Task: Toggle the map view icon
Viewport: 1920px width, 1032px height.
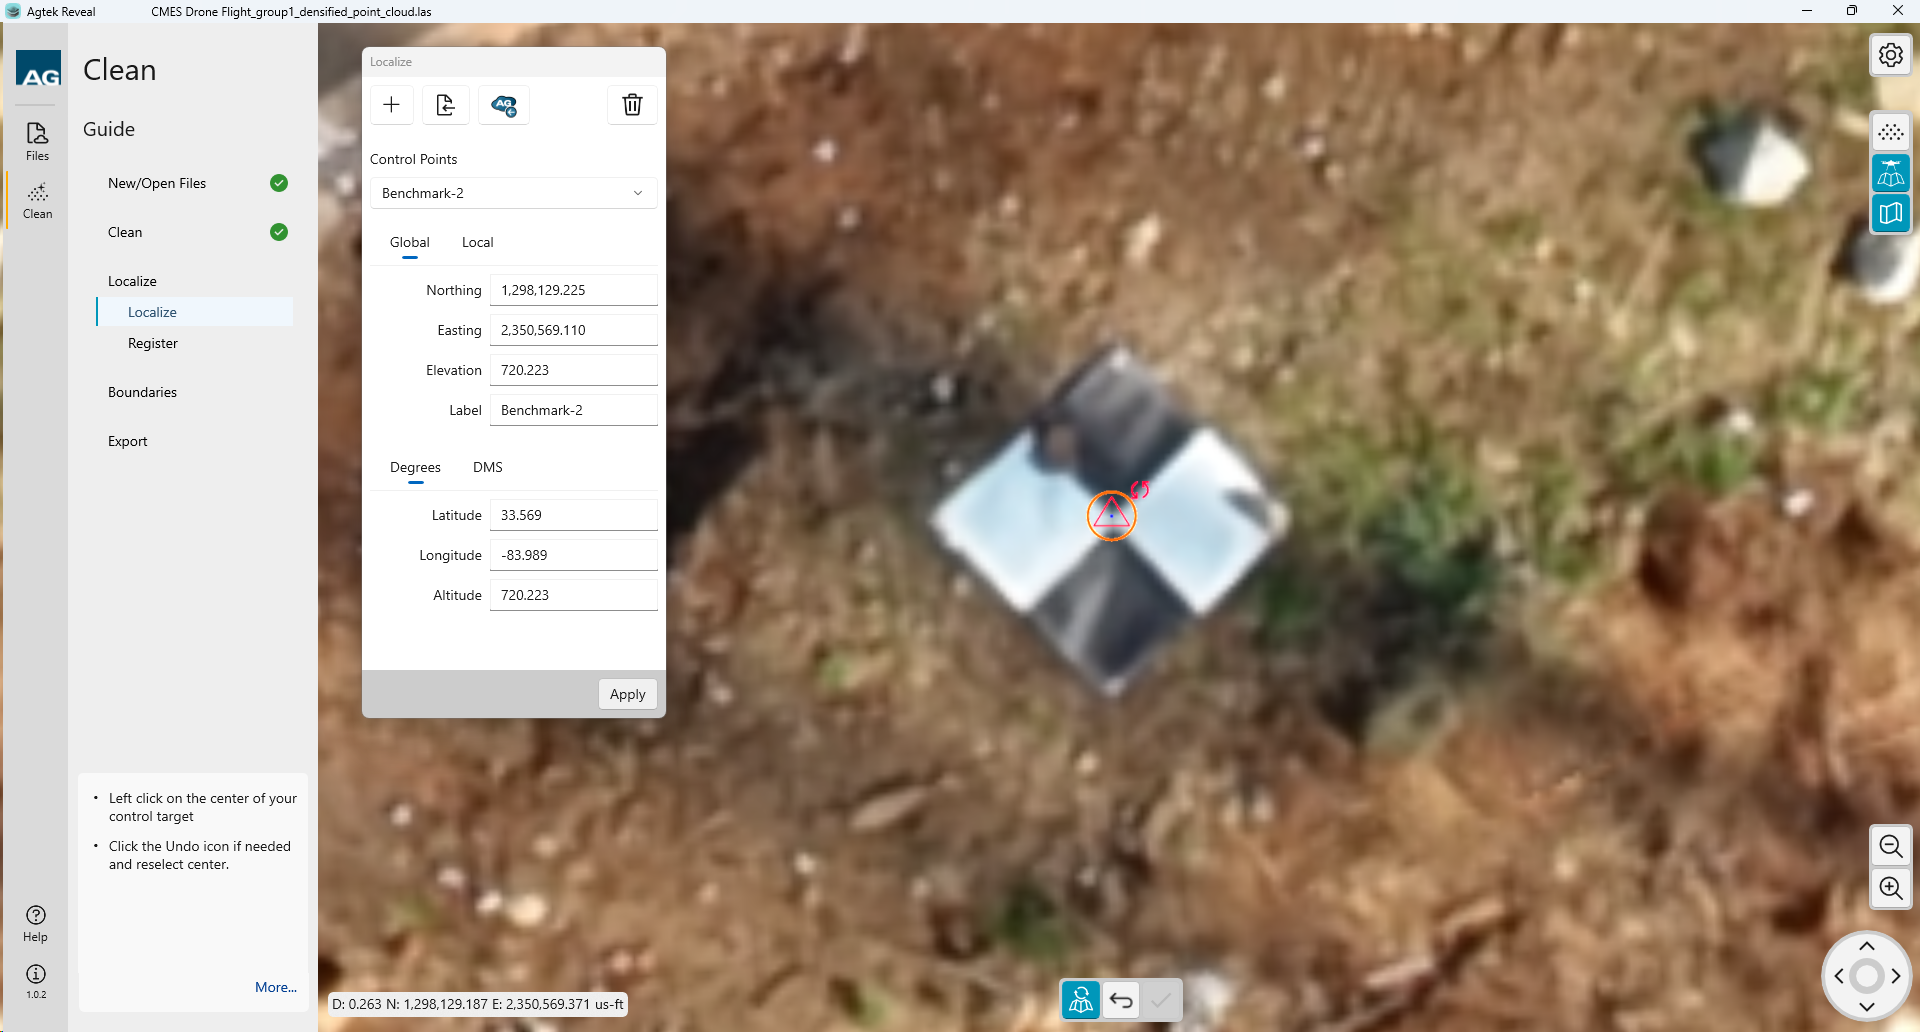Action: (1890, 214)
